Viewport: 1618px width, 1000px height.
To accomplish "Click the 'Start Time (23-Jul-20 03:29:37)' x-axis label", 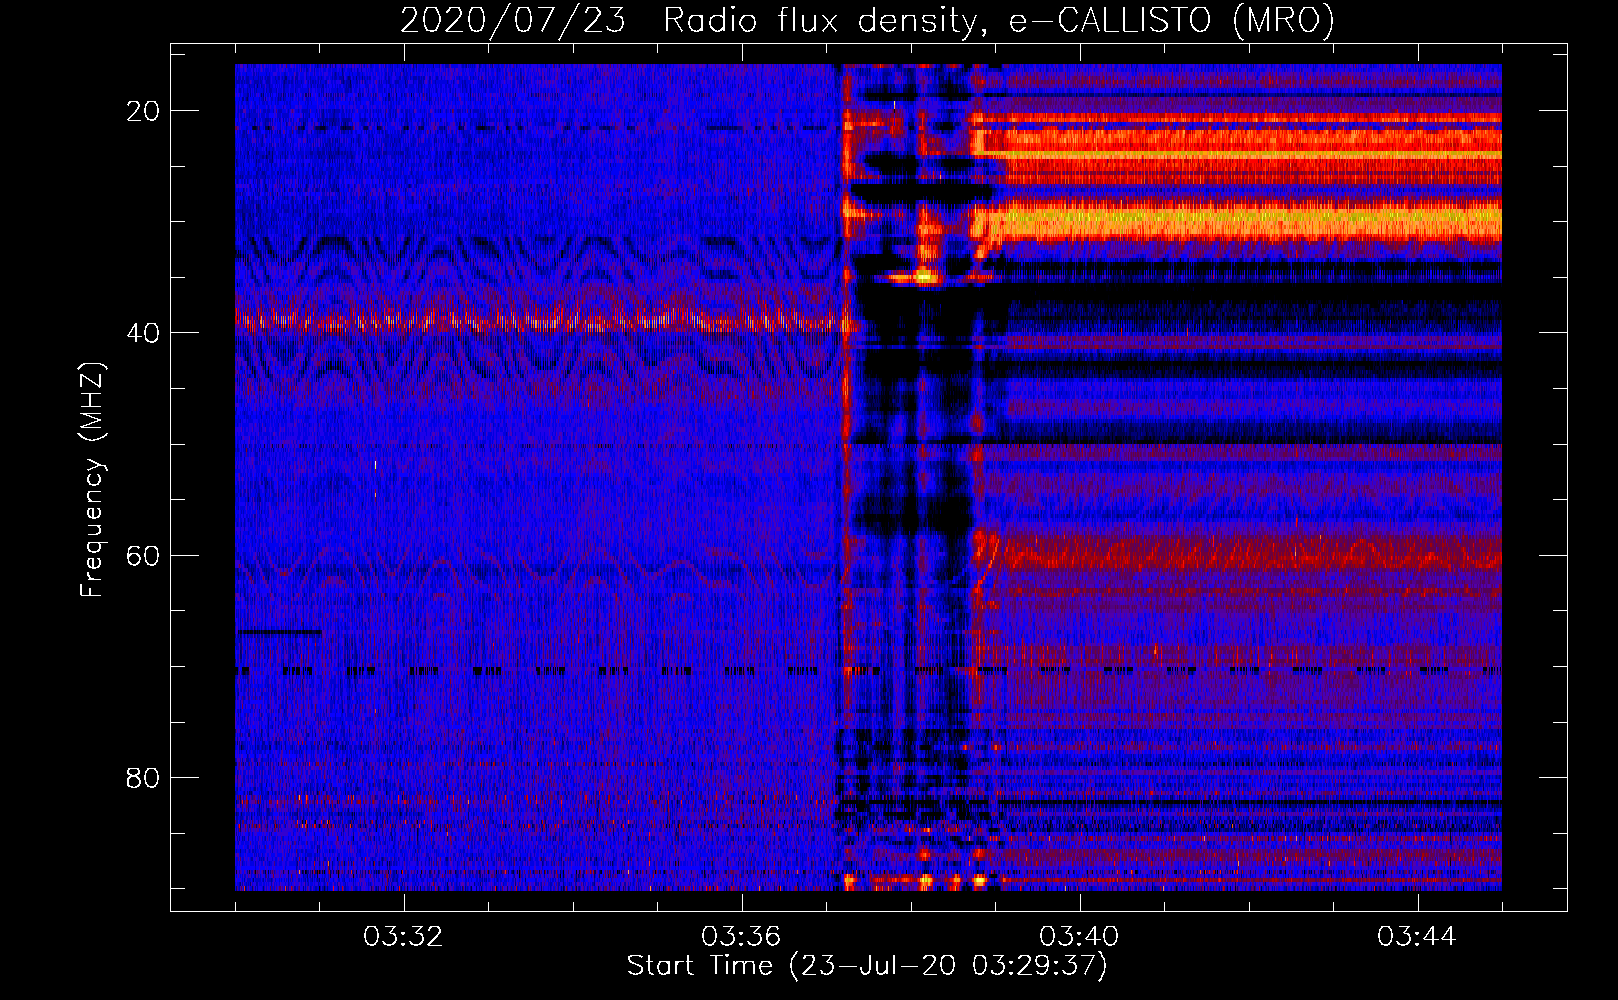I will click(x=867, y=966).
